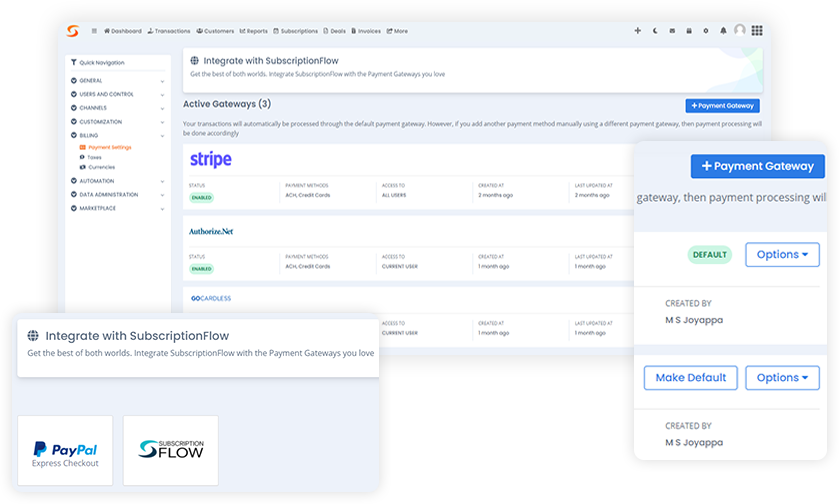Screen dimensions: 839x504
Task: Click the Taxes icon in sidebar
Action: (x=82, y=157)
